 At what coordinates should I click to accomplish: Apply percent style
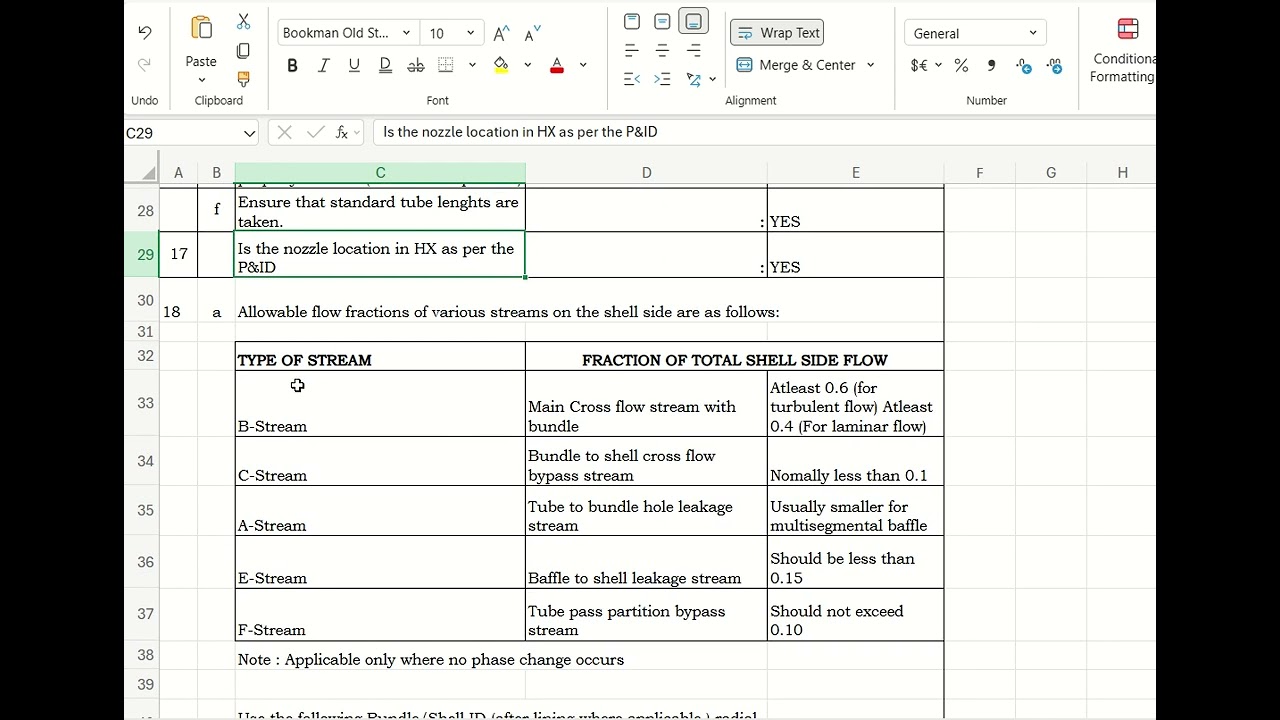(x=961, y=65)
